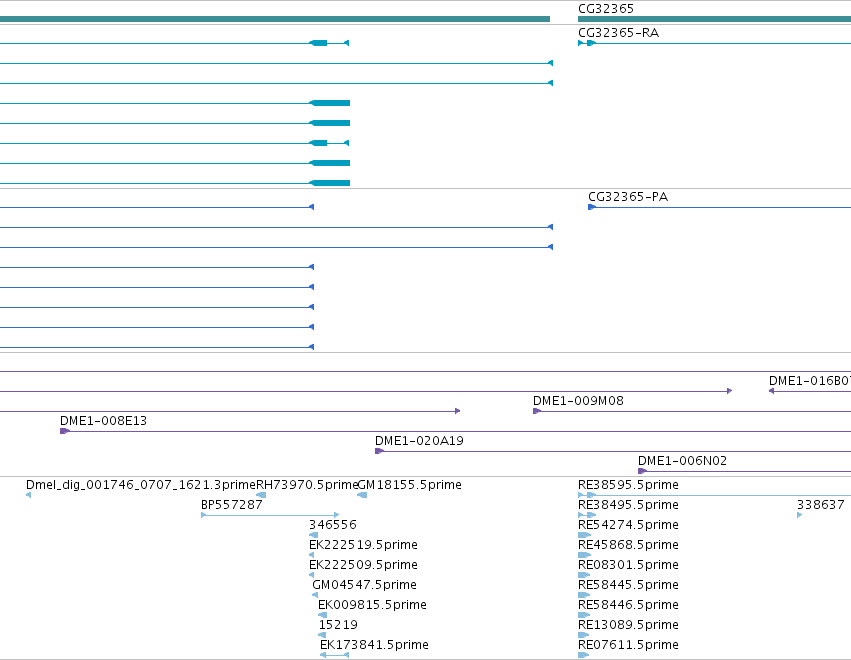Screen dimensions: 851x660
Task: Click the DME1-006N02 start arrow glyph
Action: [x=642, y=471]
